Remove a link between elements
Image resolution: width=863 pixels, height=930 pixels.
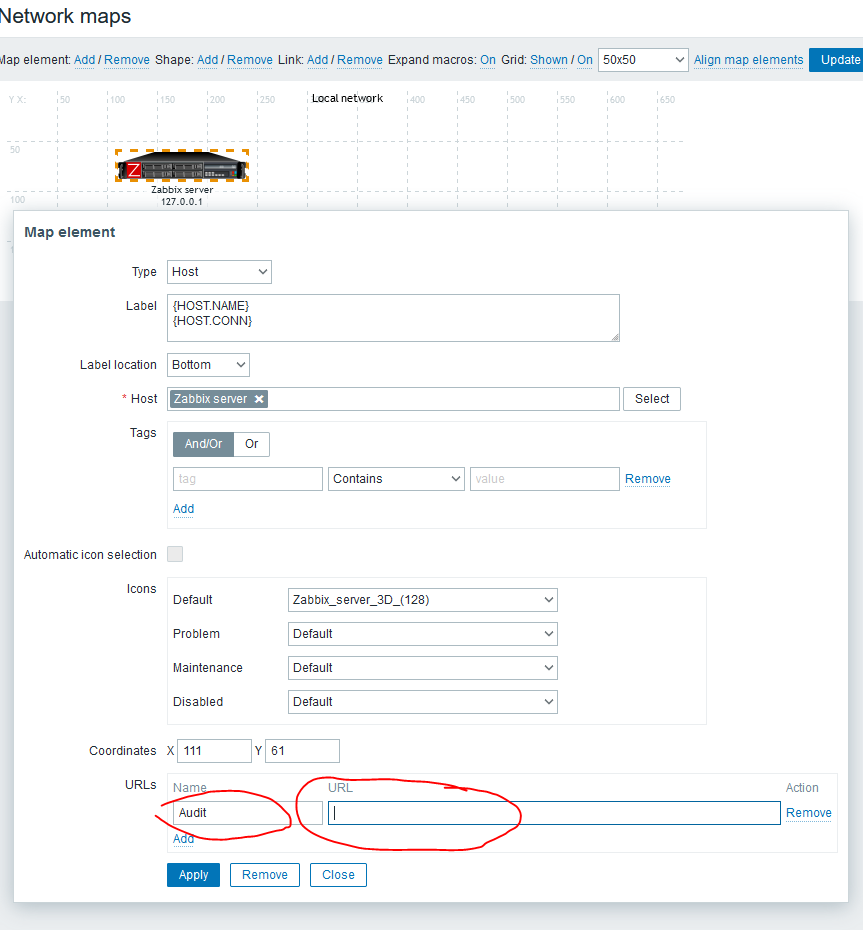[360, 60]
